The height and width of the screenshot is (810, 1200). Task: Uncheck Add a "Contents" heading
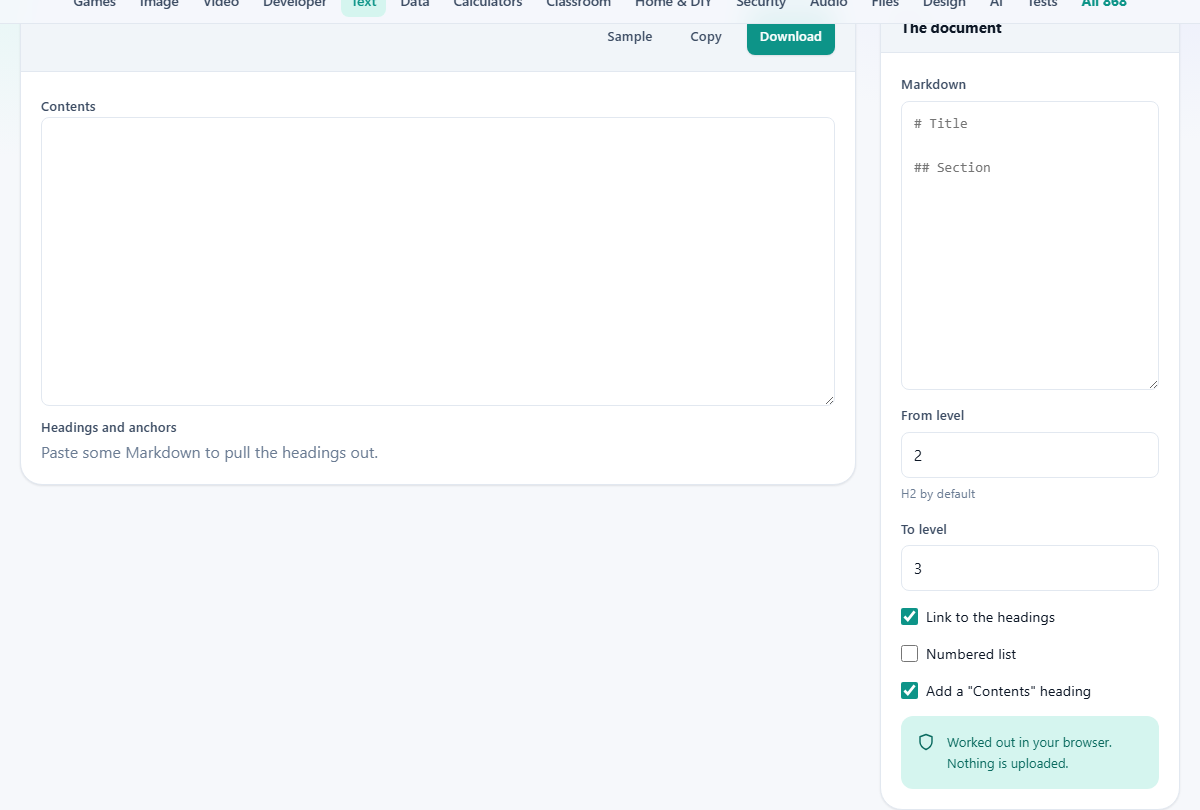909,691
